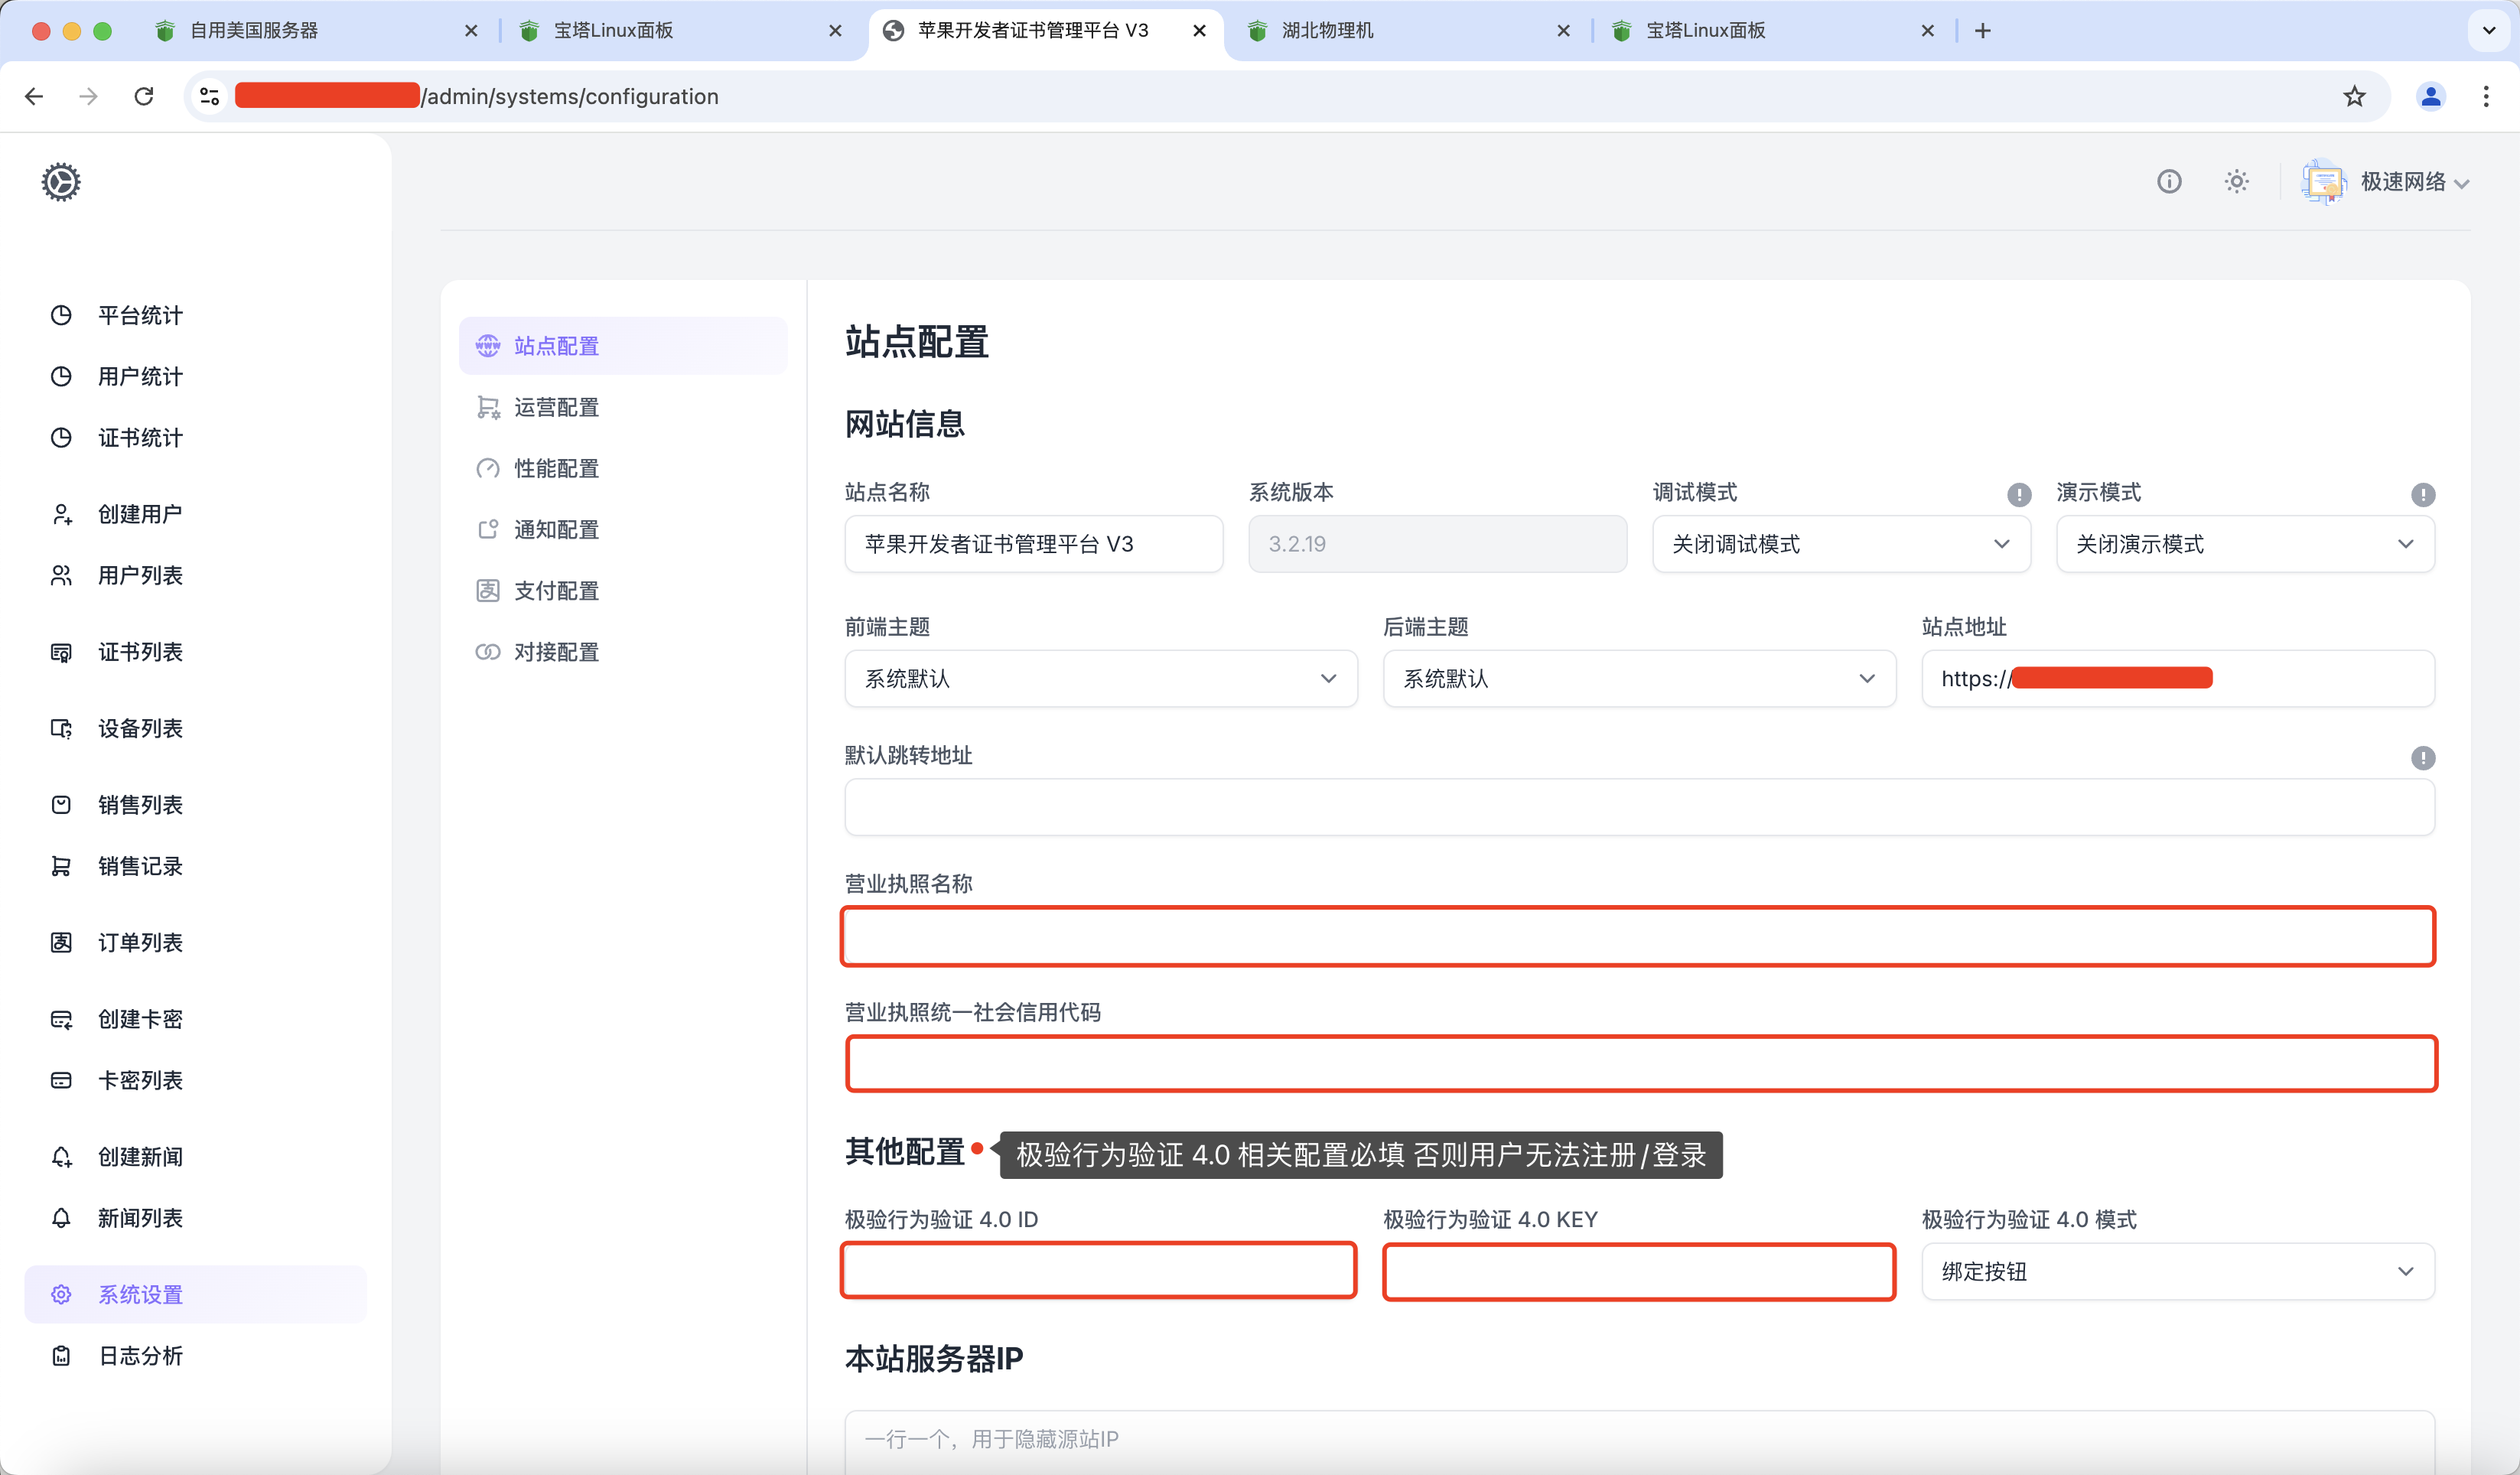Click the 默认跳转地址 info hint icon

pyautogui.click(x=2423, y=758)
